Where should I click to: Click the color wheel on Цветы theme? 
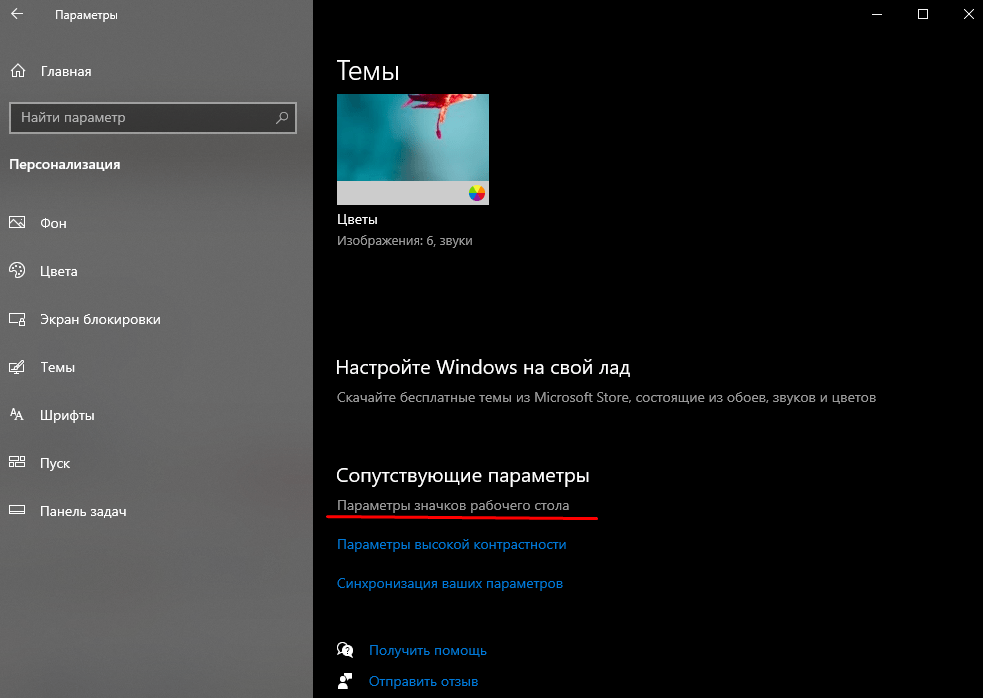pos(477,193)
